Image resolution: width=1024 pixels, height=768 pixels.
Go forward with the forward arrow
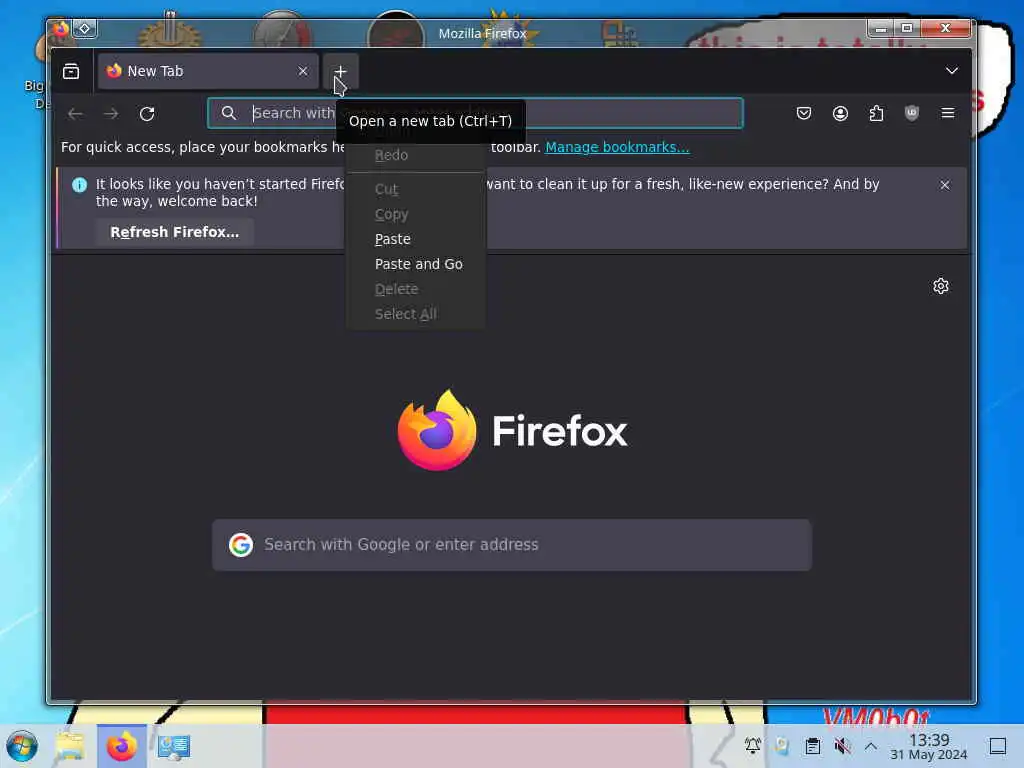pos(111,114)
